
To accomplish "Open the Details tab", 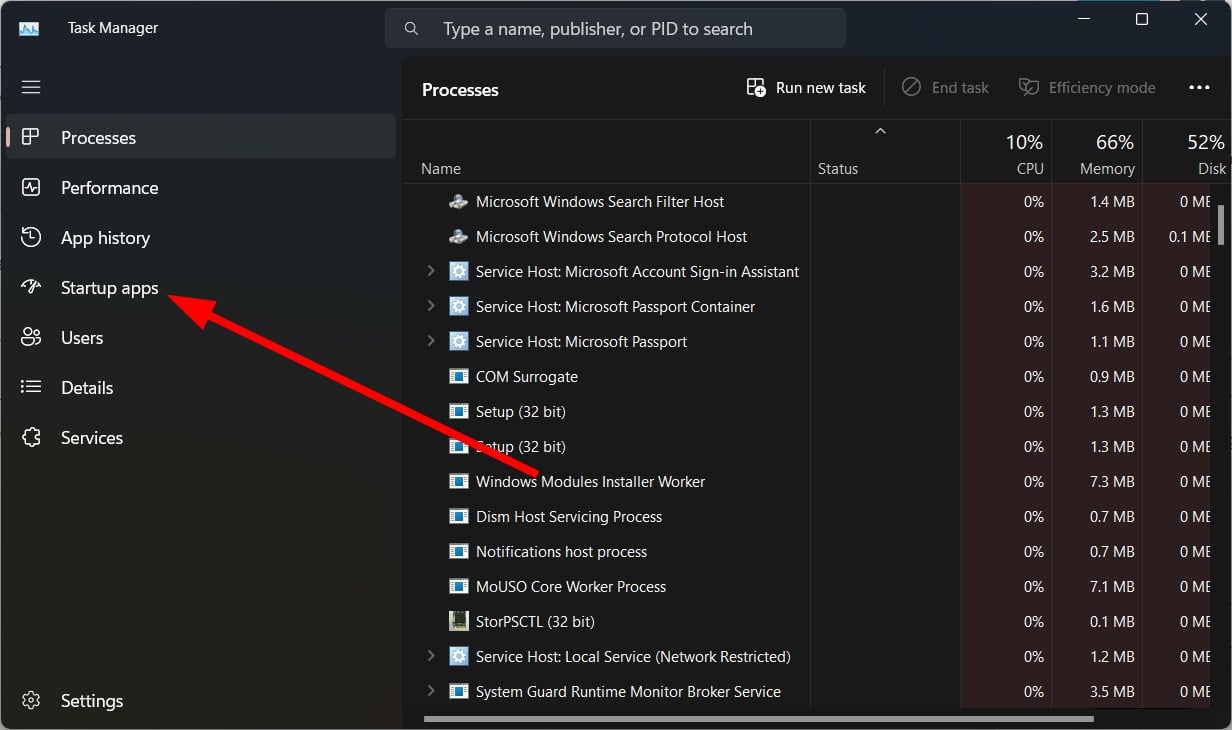I will 87,388.
